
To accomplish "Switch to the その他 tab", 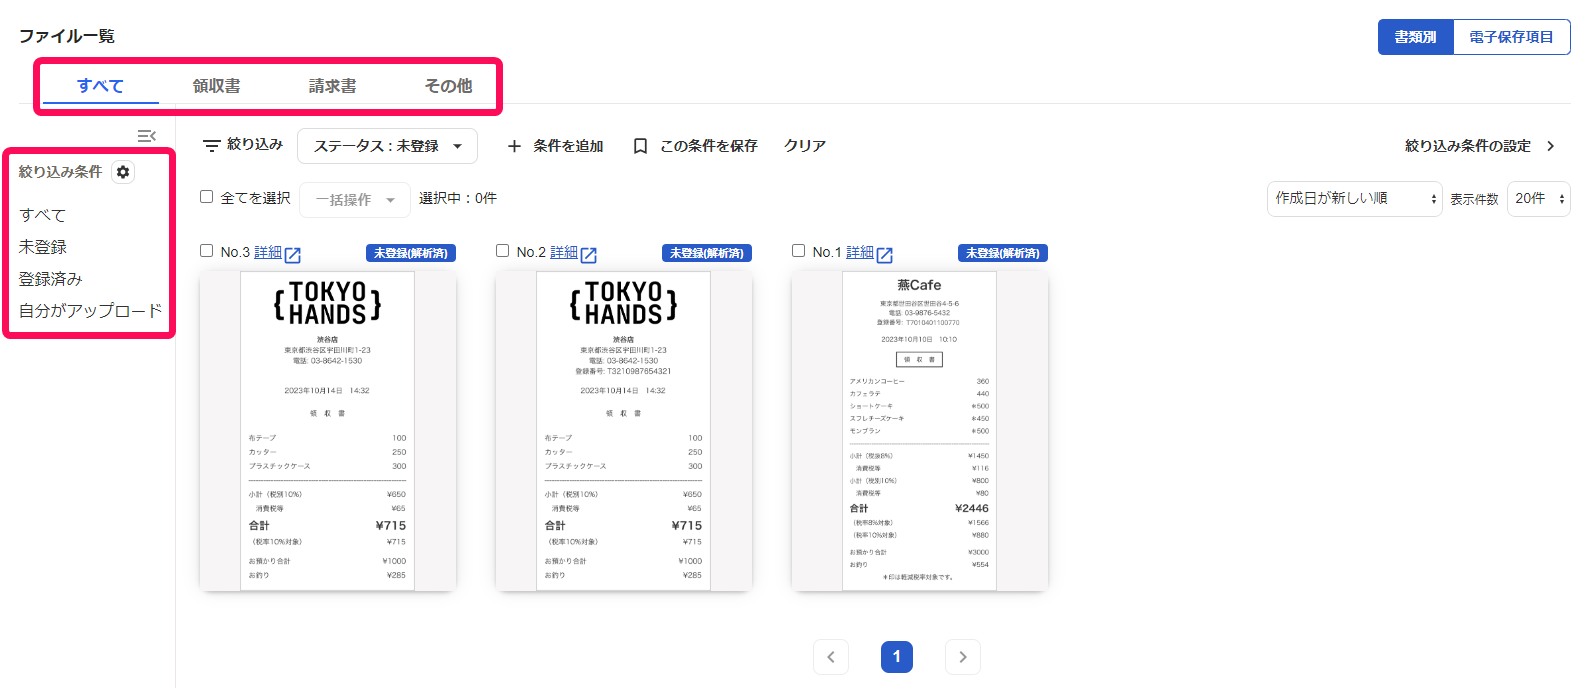I will click(x=448, y=86).
